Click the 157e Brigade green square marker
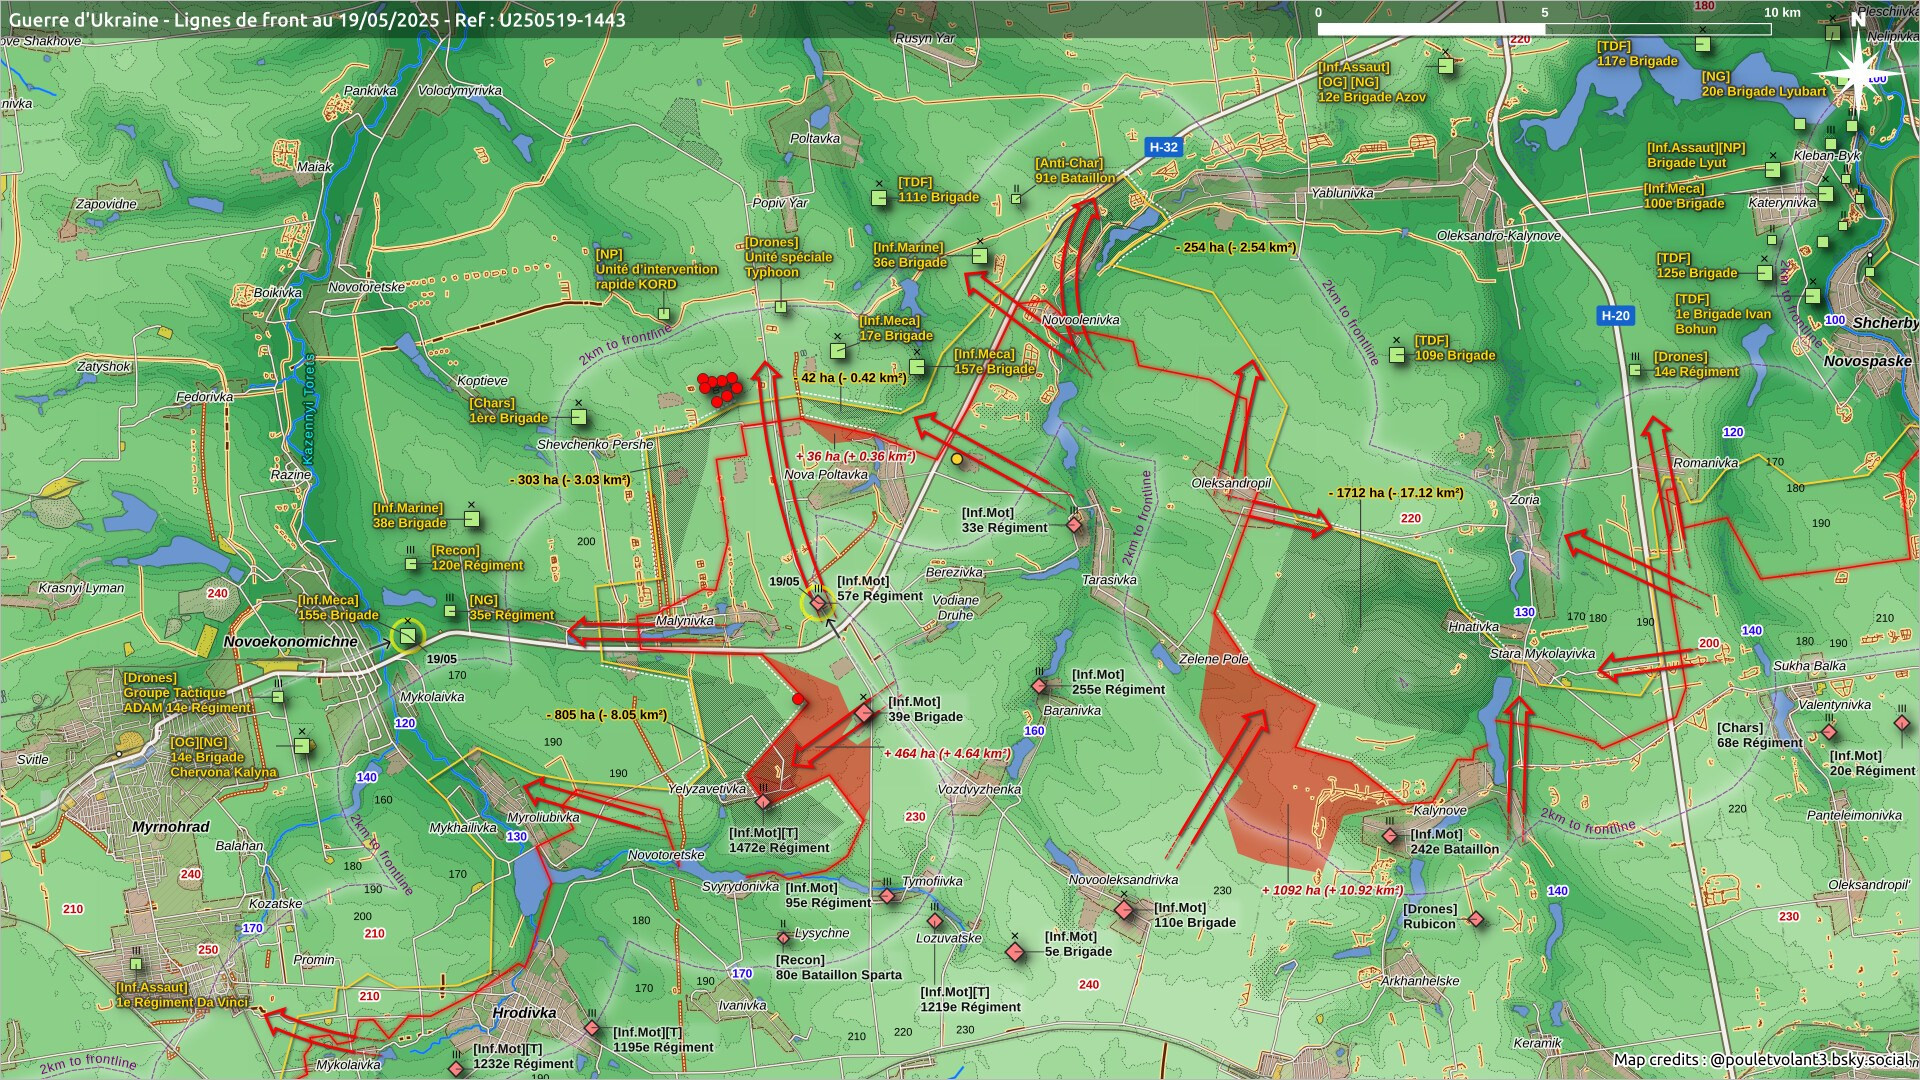The width and height of the screenshot is (1920, 1080). 917,368
